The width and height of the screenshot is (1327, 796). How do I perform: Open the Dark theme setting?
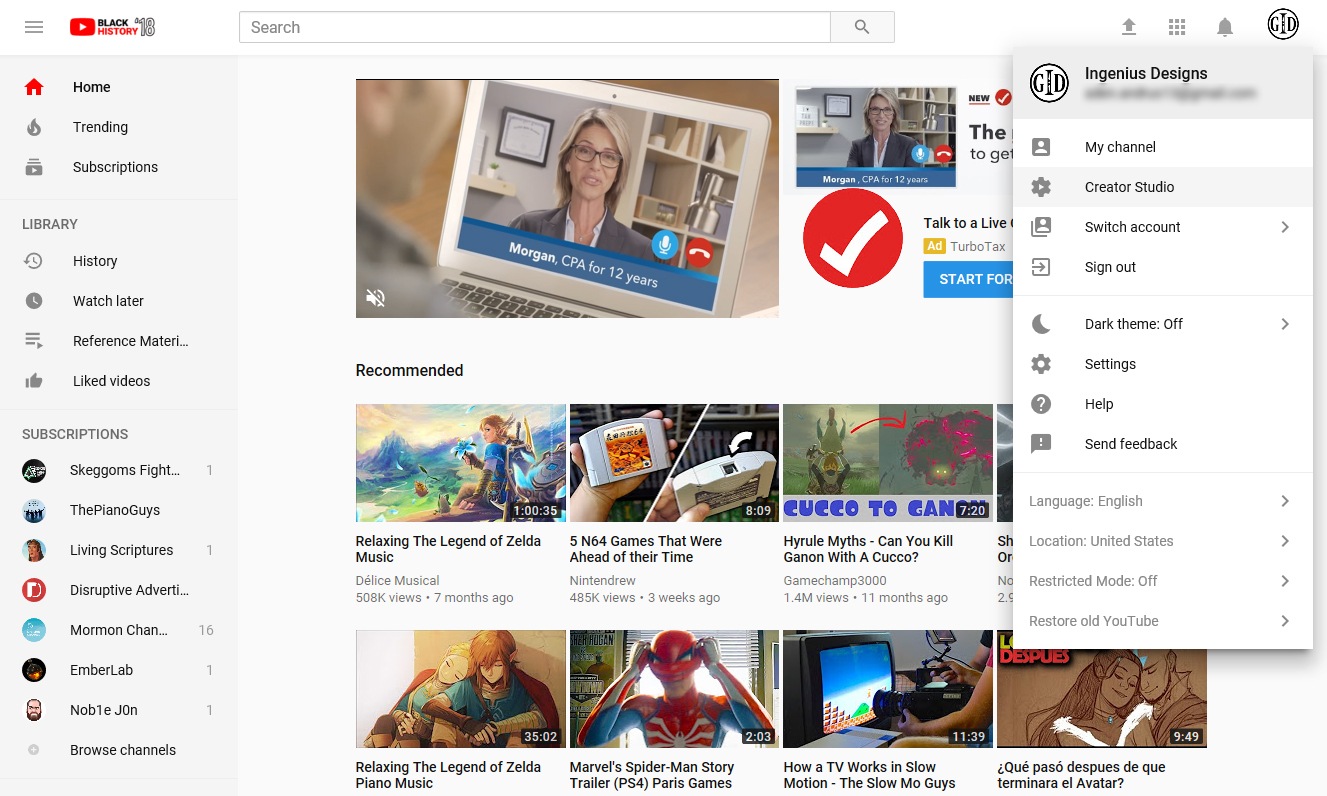pyautogui.click(x=1133, y=324)
